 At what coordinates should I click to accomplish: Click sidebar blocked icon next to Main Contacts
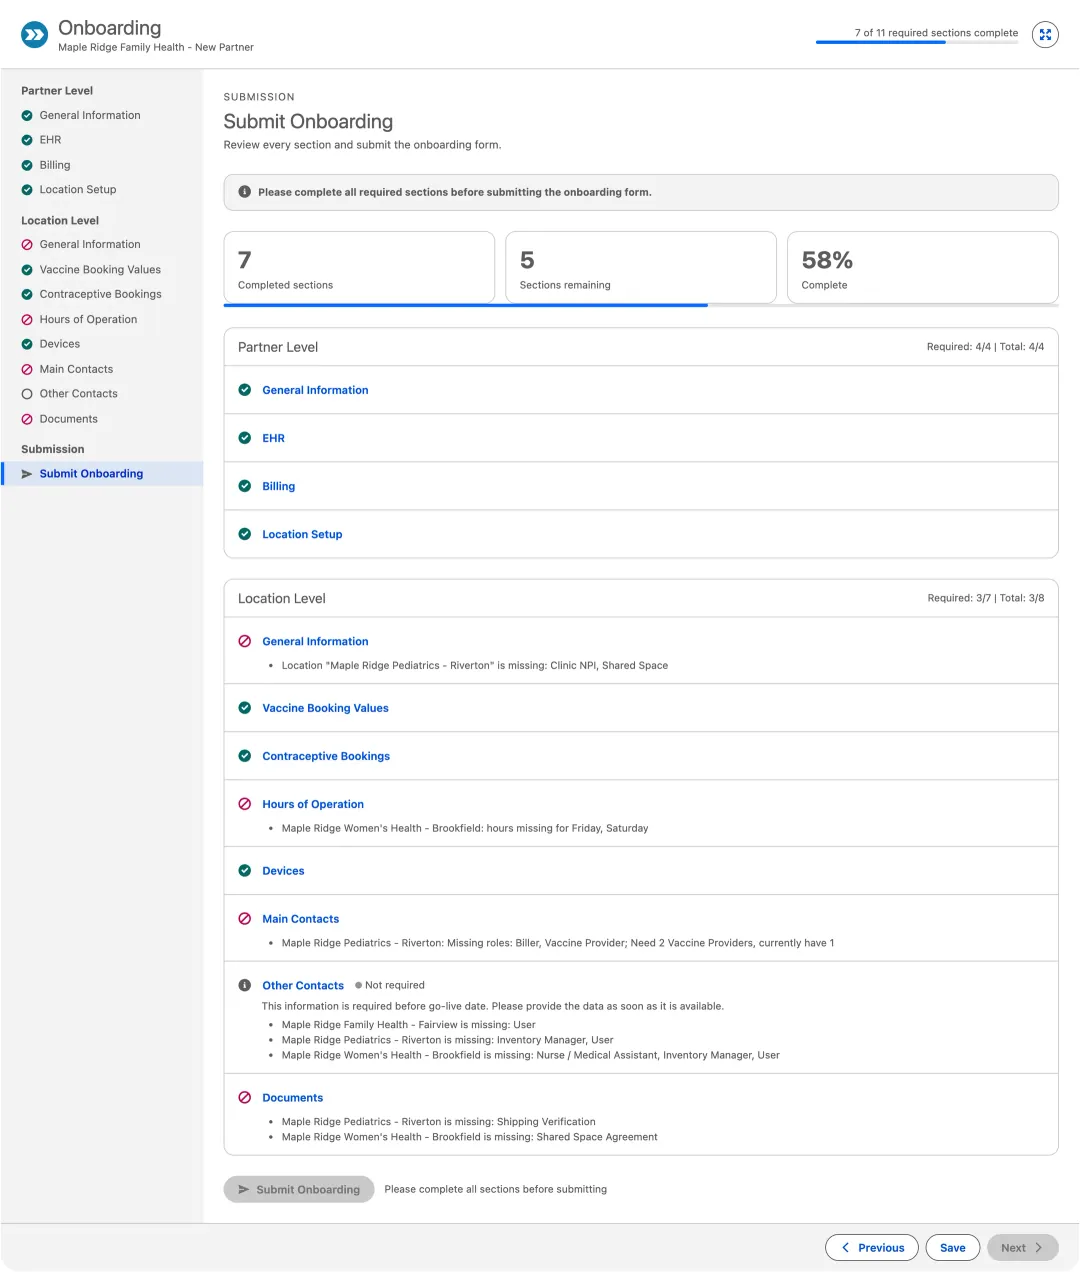pos(27,369)
